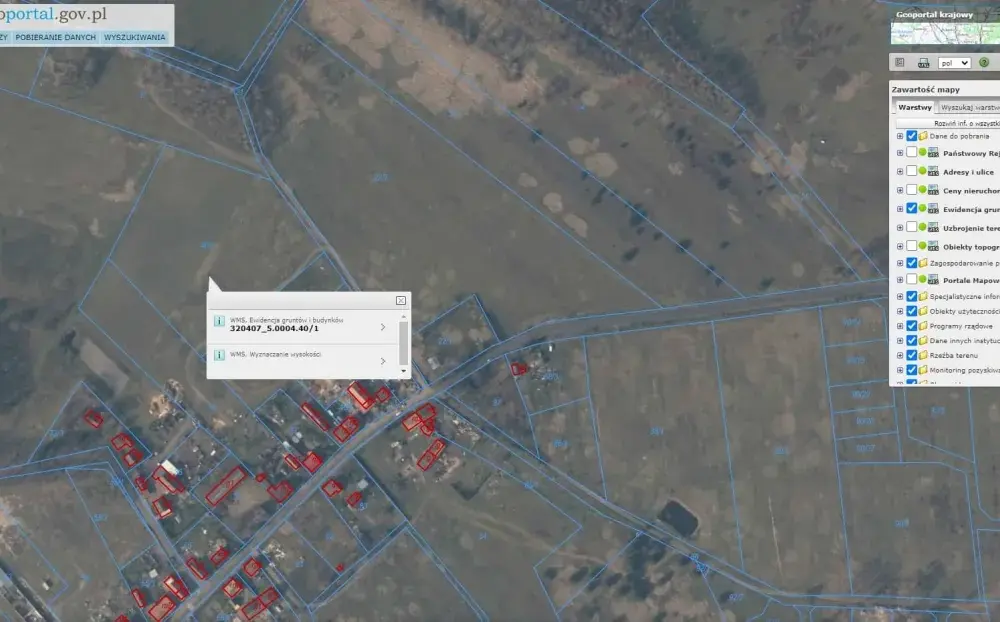Switch to the Wyszukaj warstwę tab
Screen dimensions: 1000x622
(x=969, y=107)
